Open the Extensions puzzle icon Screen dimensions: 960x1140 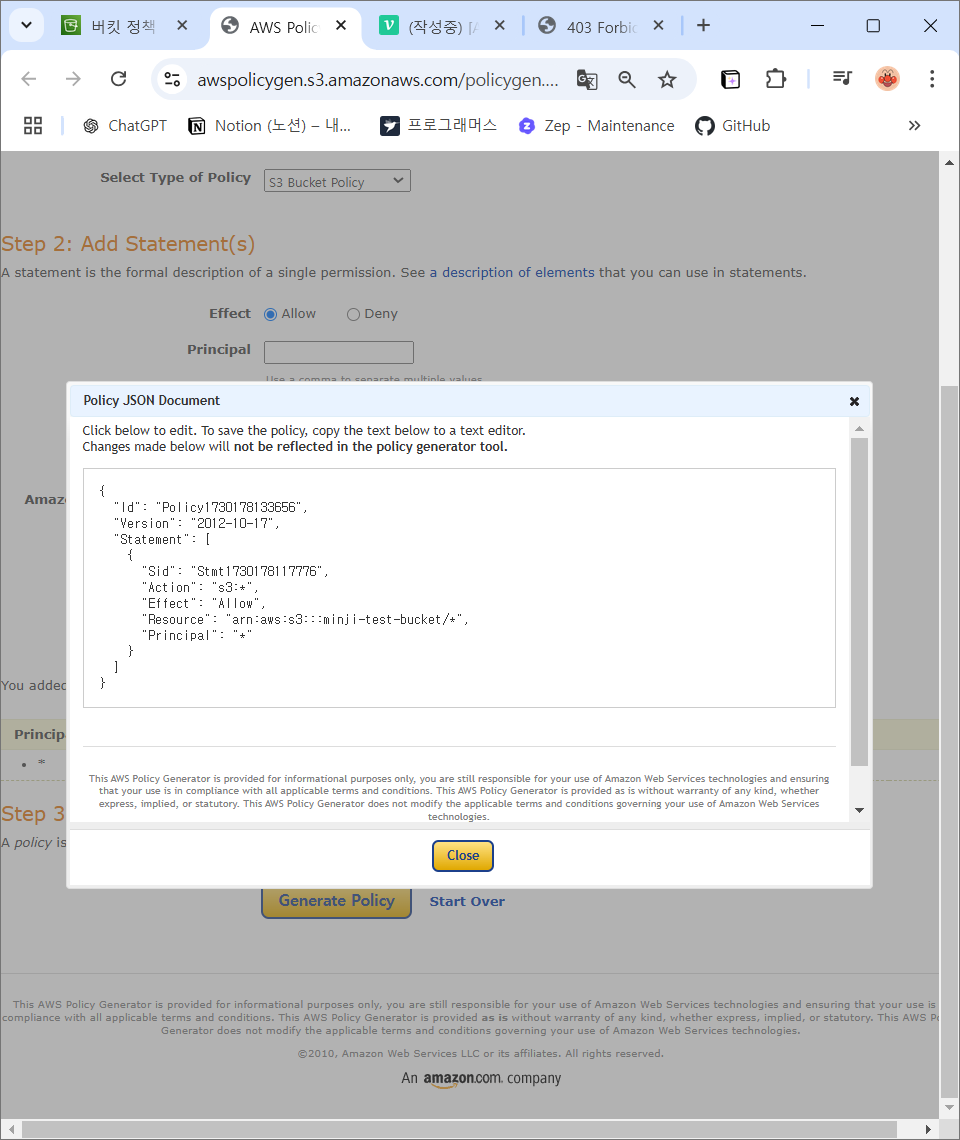pos(776,79)
